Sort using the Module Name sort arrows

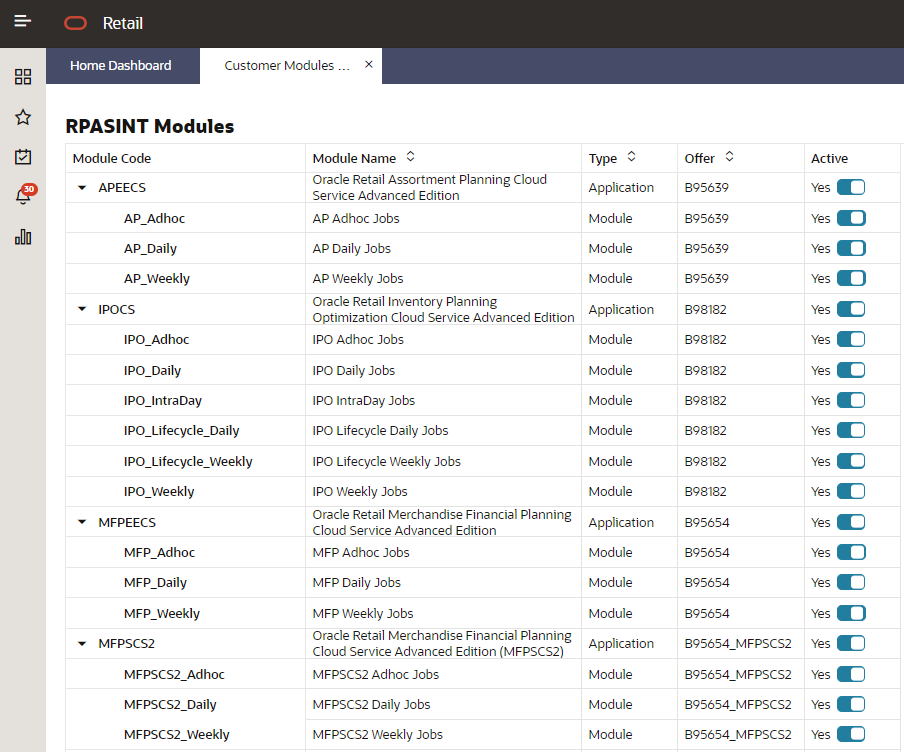[x=410, y=157]
